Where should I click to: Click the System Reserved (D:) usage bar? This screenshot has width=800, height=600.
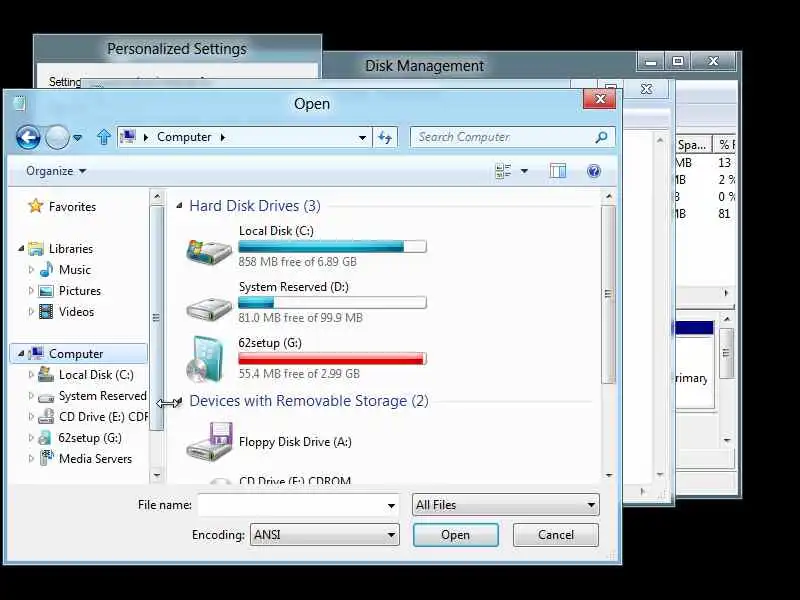pyautogui.click(x=332, y=303)
